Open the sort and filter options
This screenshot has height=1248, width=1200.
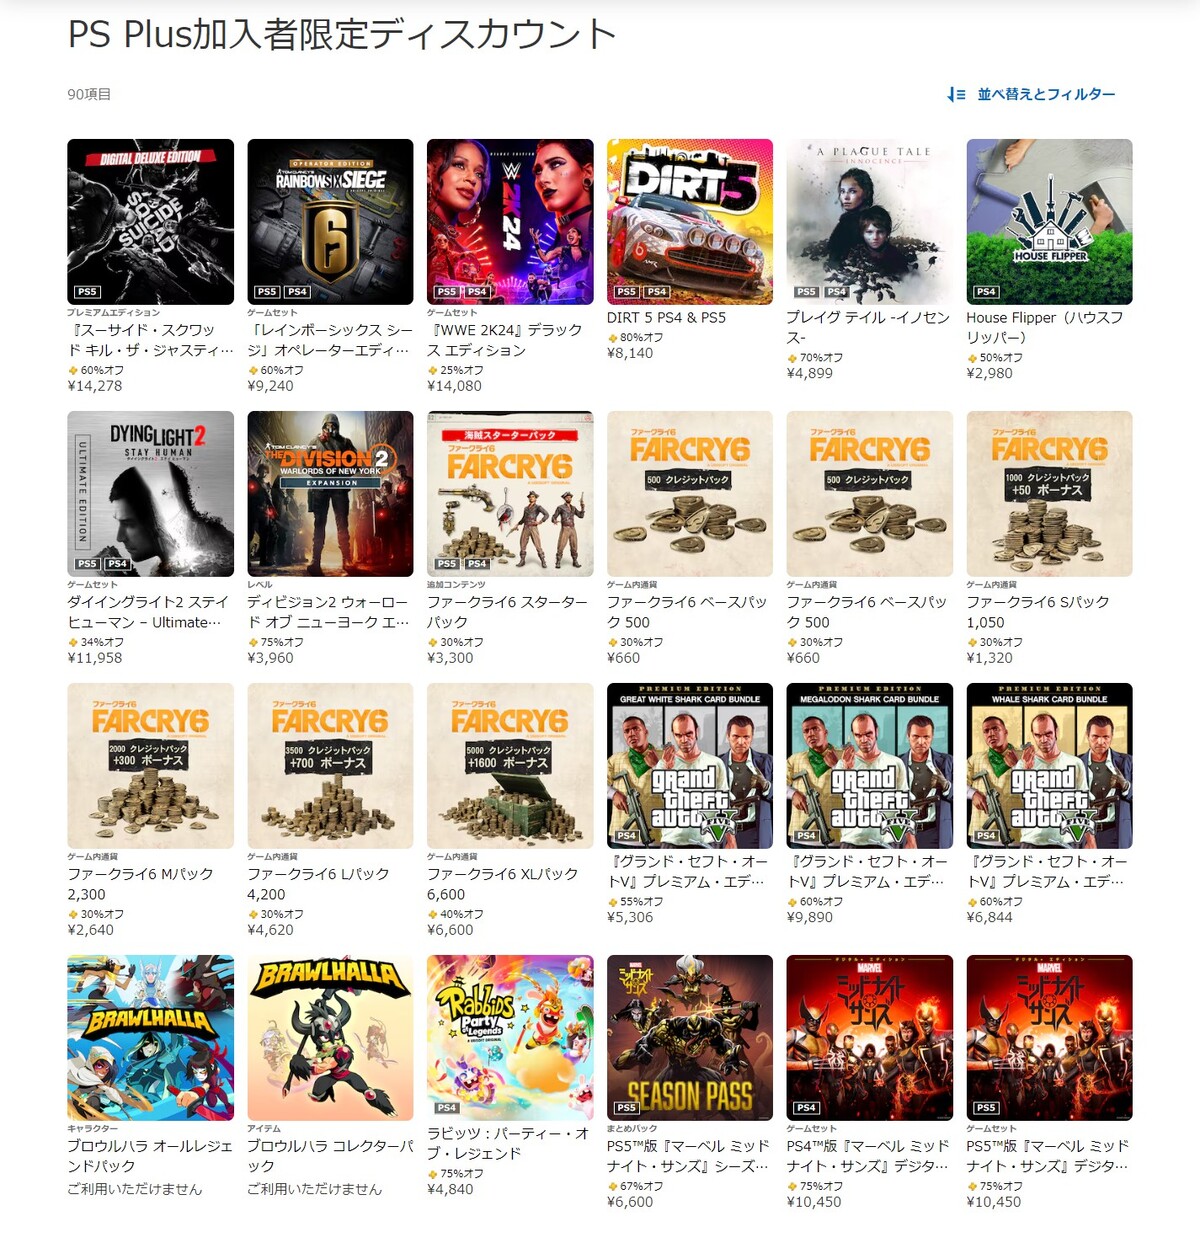[1031, 94]
